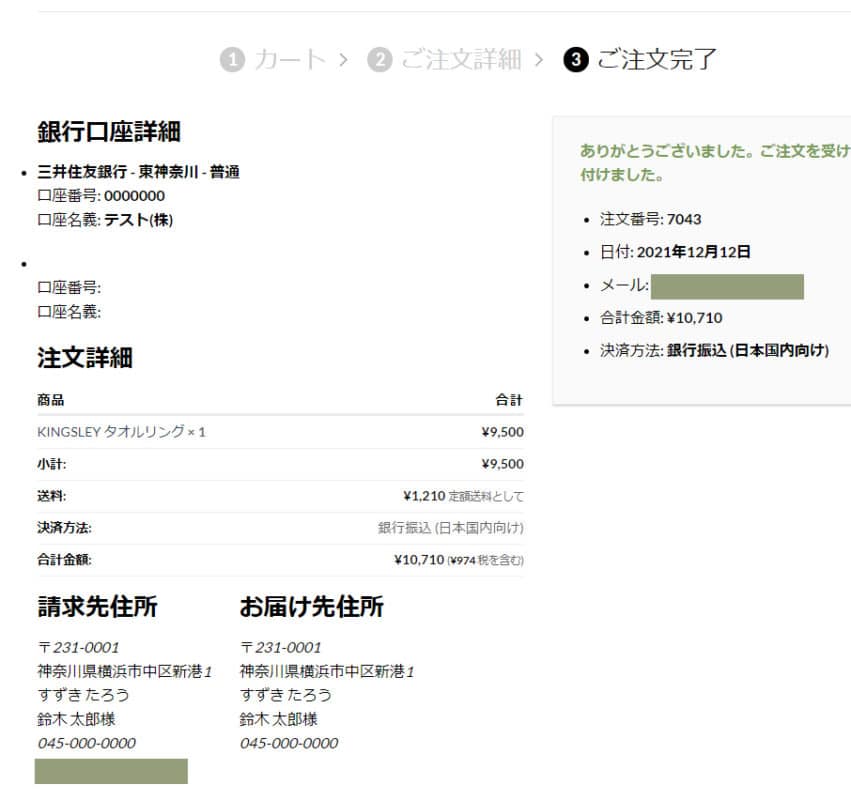Viewport: 851px width, 800px height.
Task: Click the お届け先住所 heading
Action: 311,606
